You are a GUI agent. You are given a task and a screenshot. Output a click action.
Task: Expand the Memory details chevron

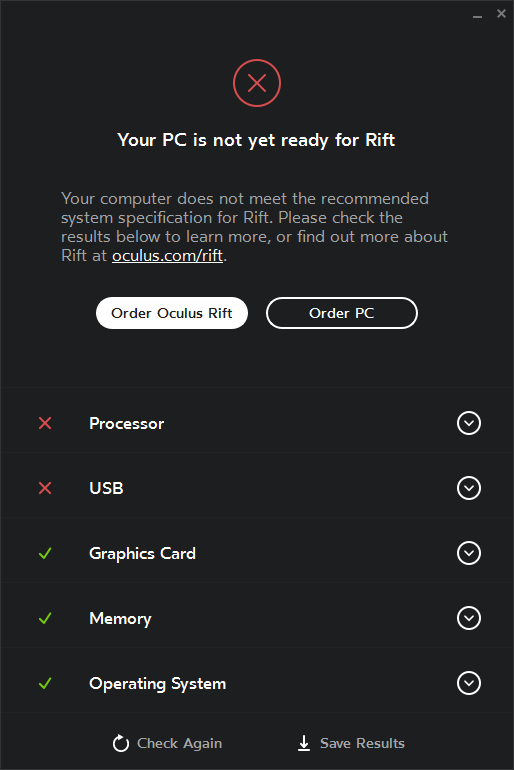pyautogui.click(x=469, y=618)
